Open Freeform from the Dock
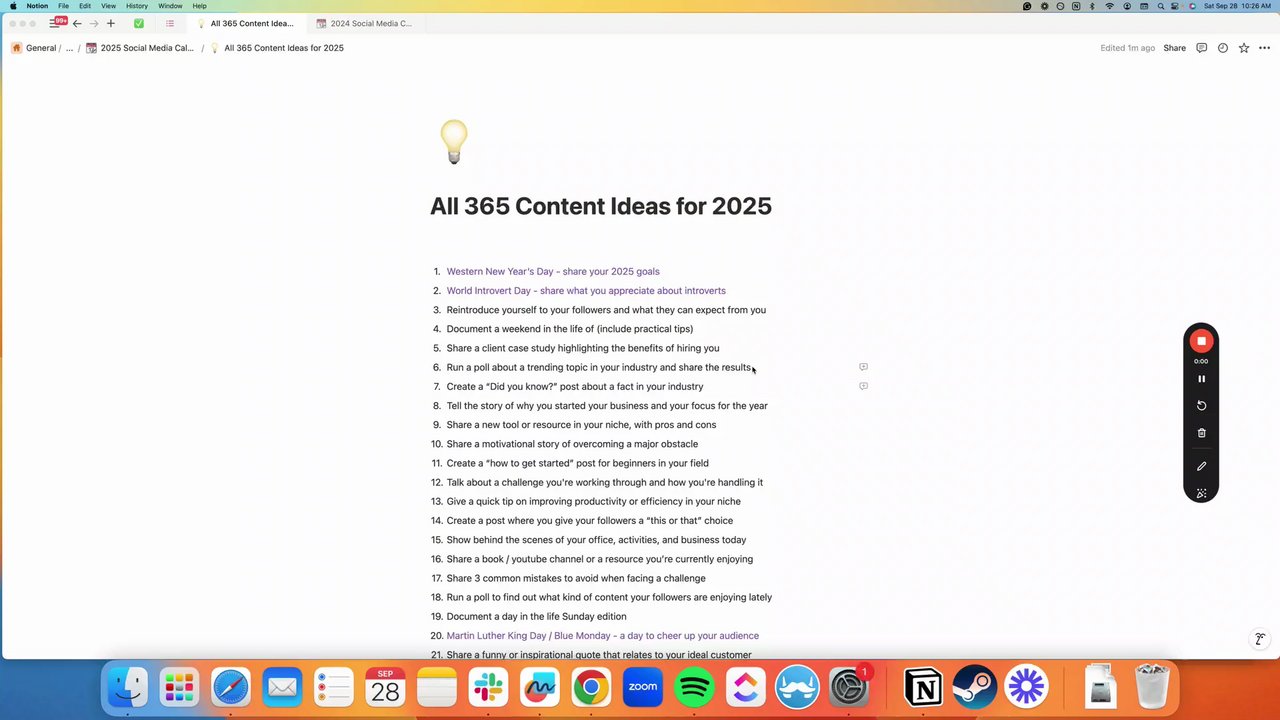1280x720 pixels. click(540, 687)
